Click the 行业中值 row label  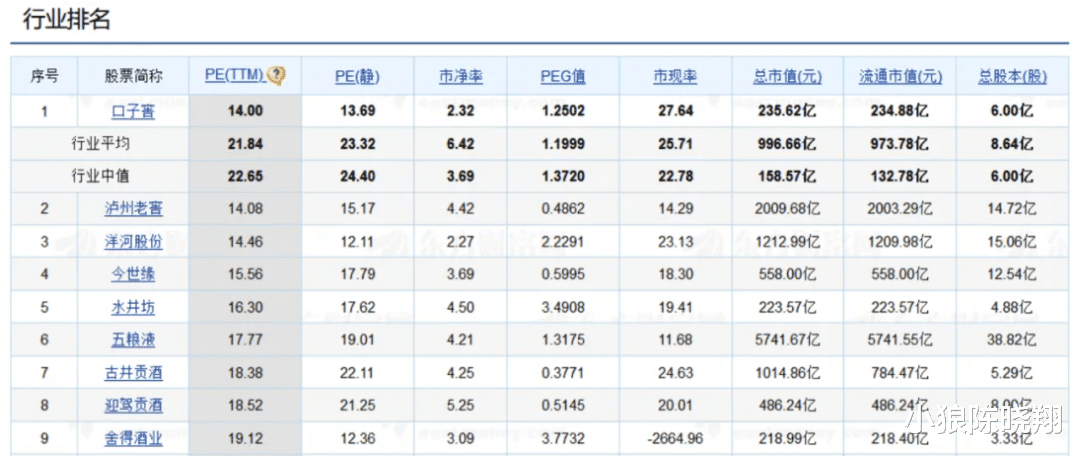[100, 176]
